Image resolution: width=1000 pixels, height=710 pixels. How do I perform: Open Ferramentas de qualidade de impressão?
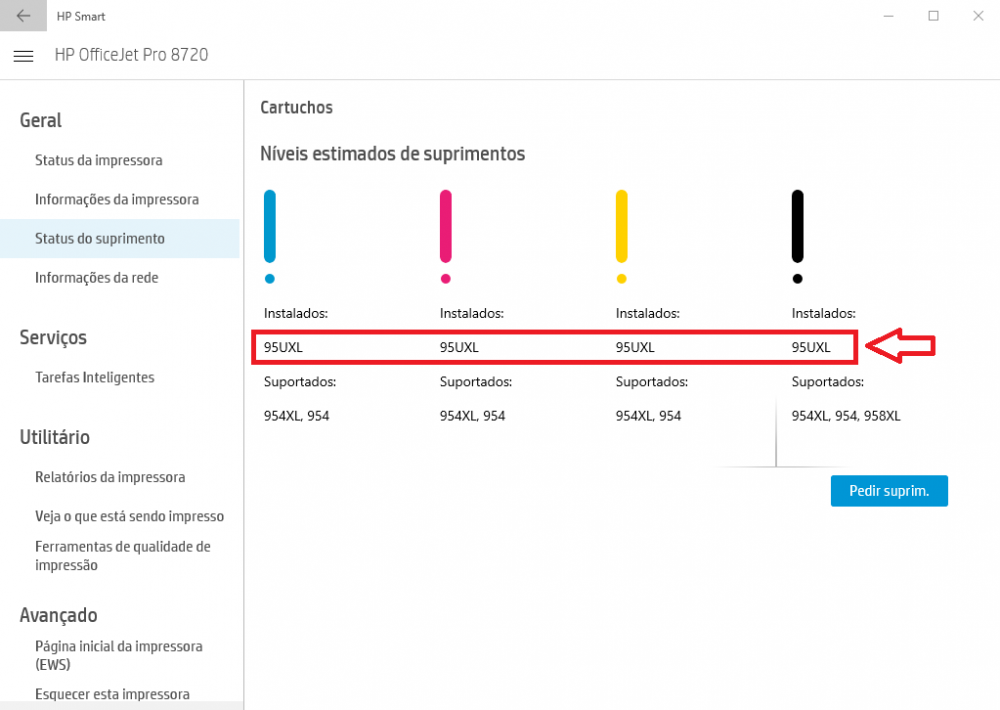tap(122, 556)
